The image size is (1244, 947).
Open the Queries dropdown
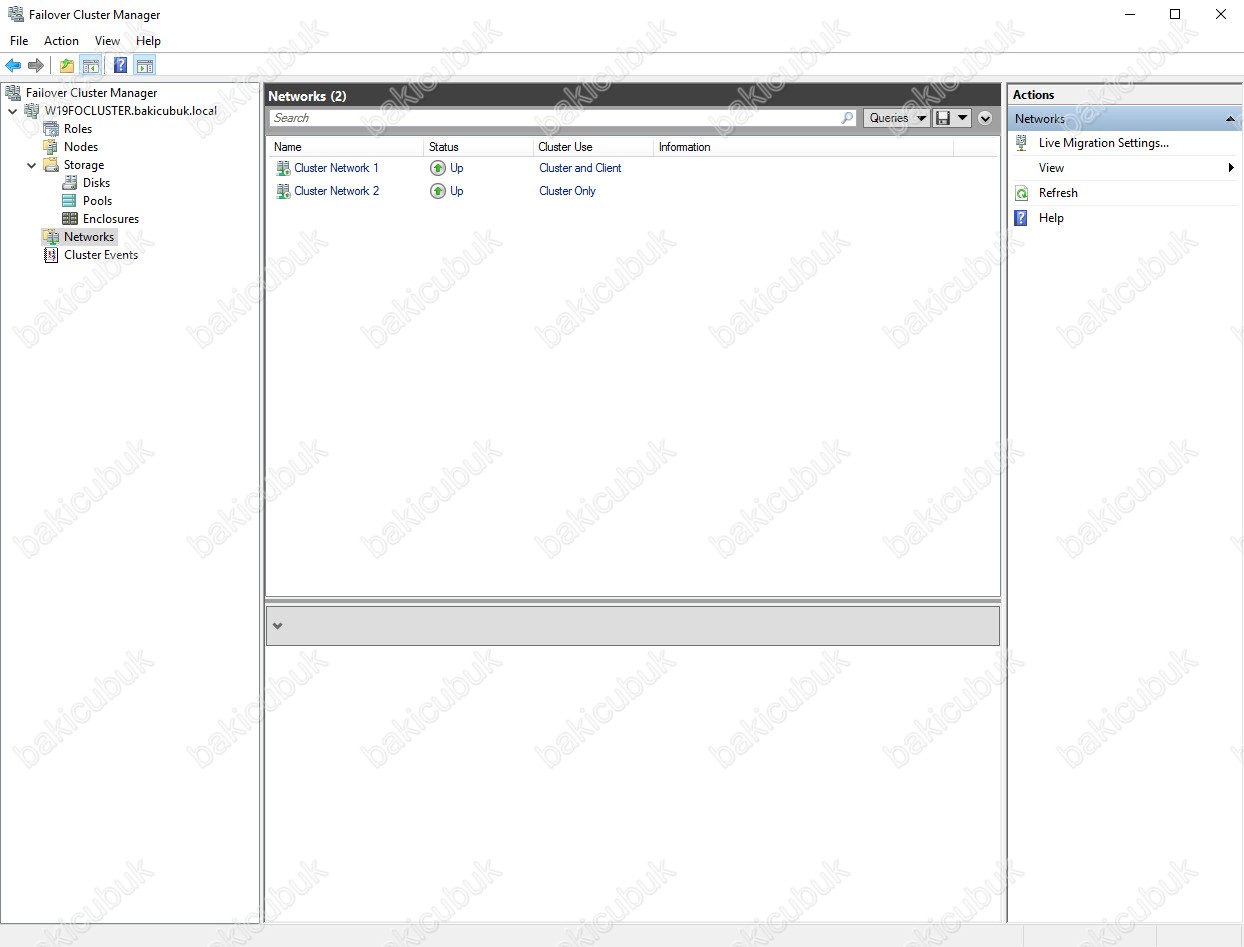point(896,118)
